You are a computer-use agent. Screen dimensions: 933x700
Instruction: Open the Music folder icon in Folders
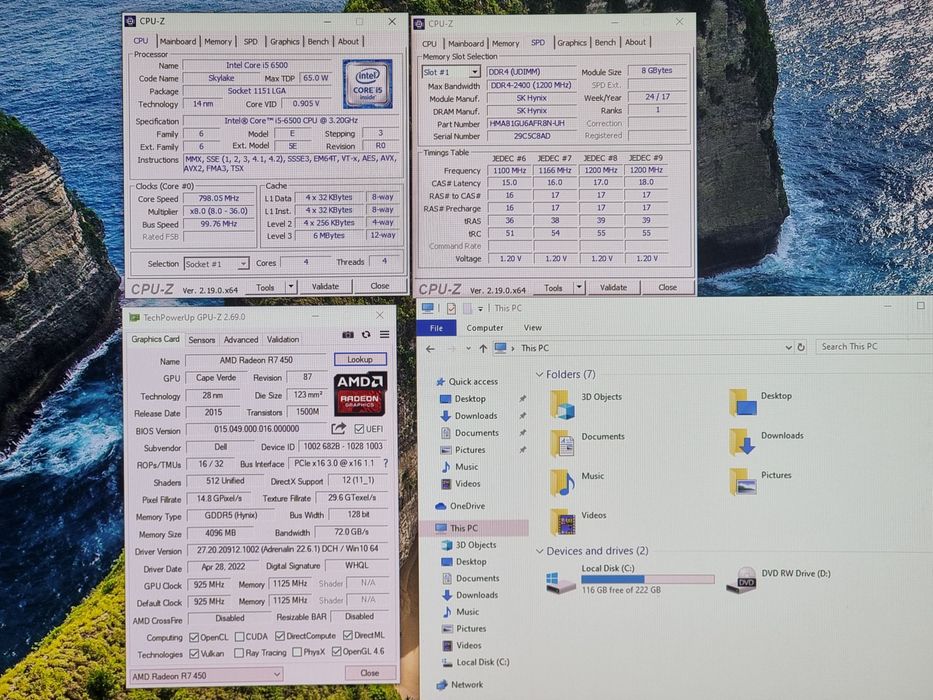(562, 483)
